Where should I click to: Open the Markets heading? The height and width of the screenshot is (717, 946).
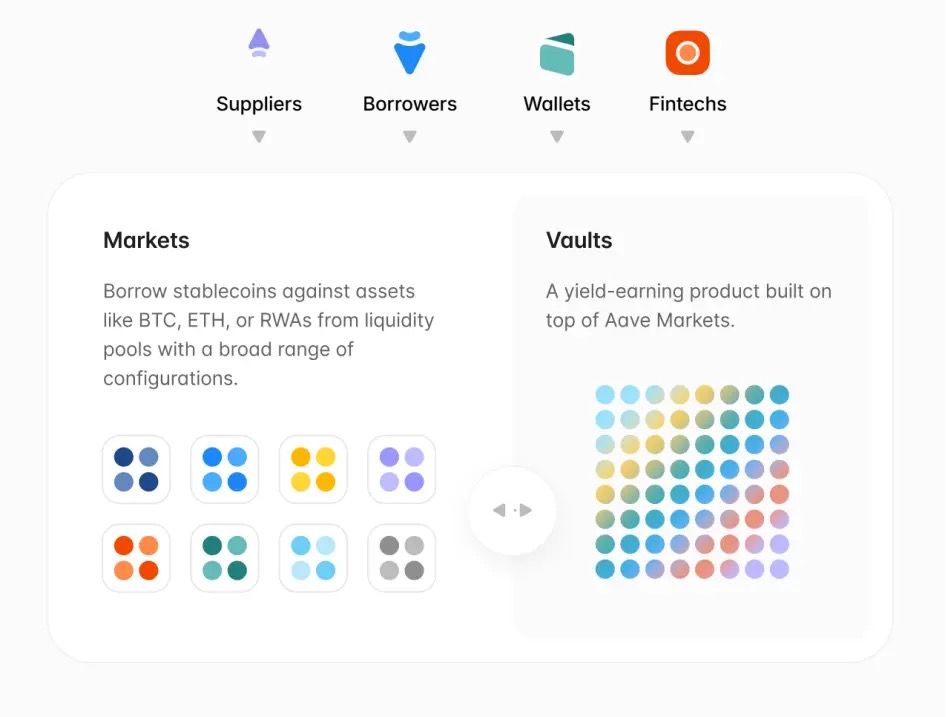click(x=146, y=240)
